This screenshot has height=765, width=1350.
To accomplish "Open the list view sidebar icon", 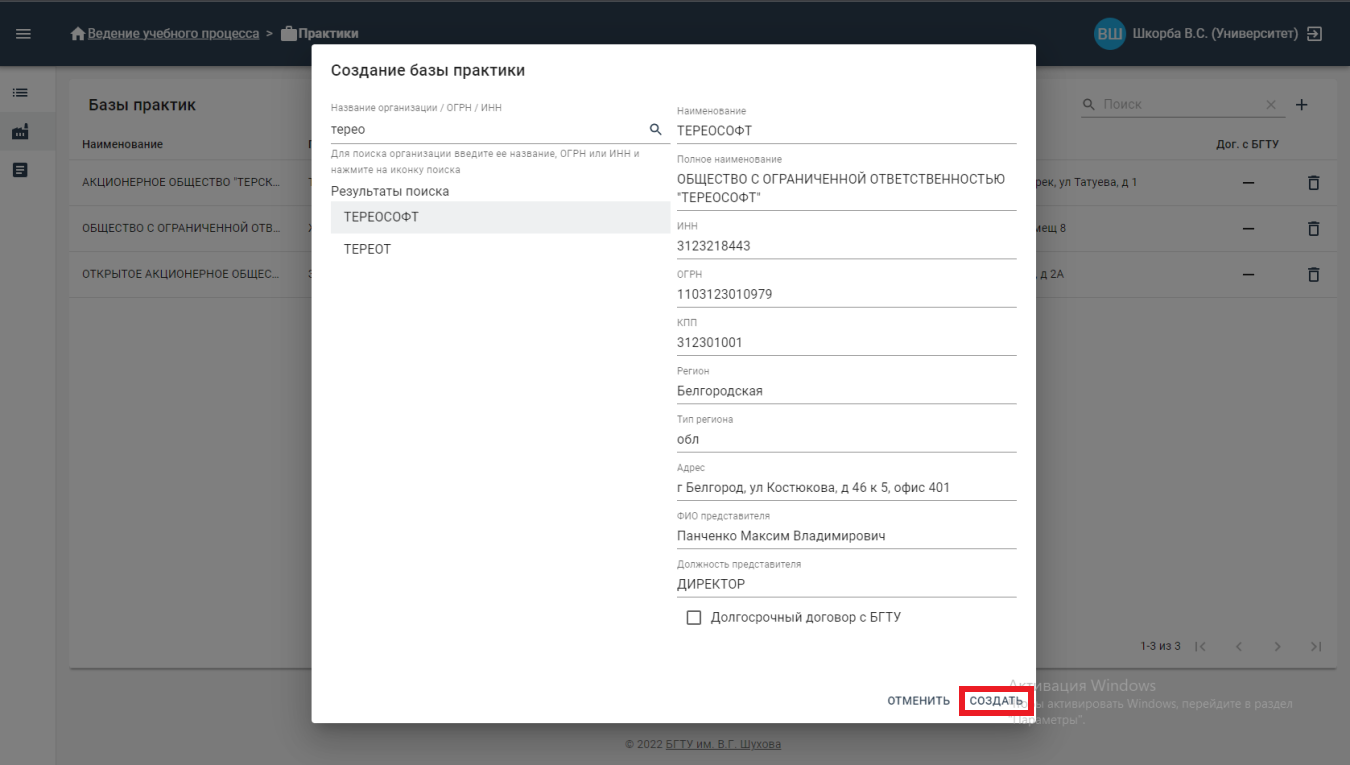I will [x=20, y=92].
